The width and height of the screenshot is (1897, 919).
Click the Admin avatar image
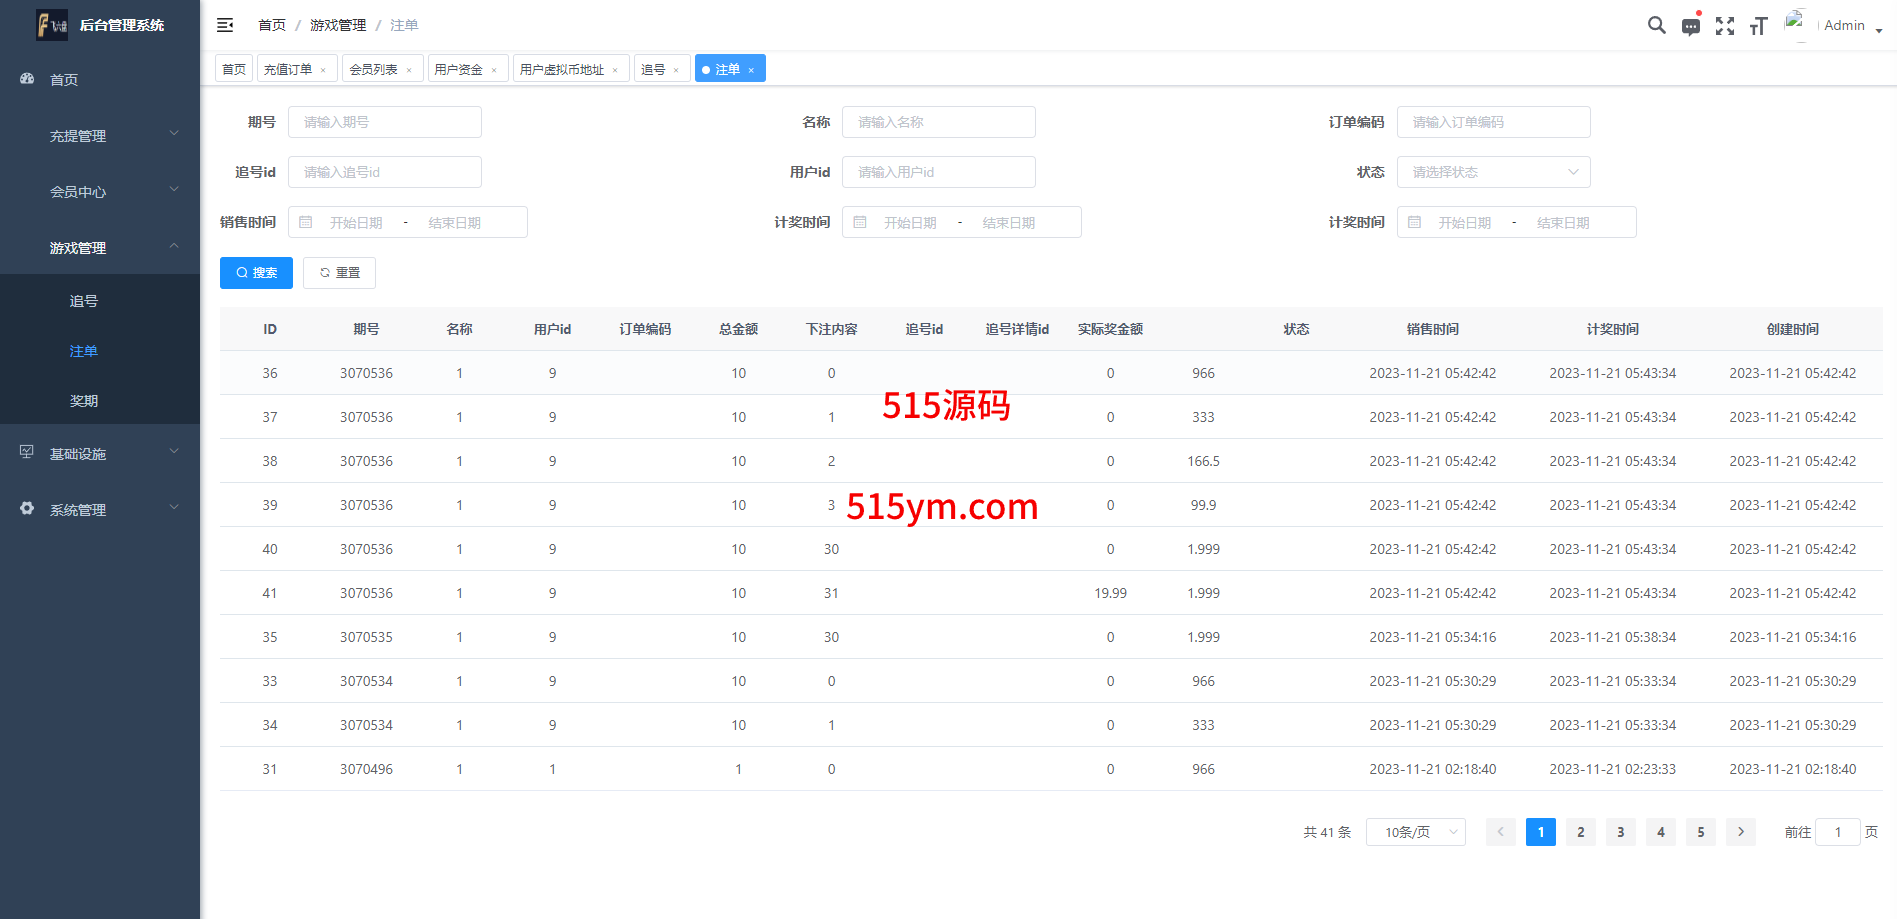(x=1796, y=24)
